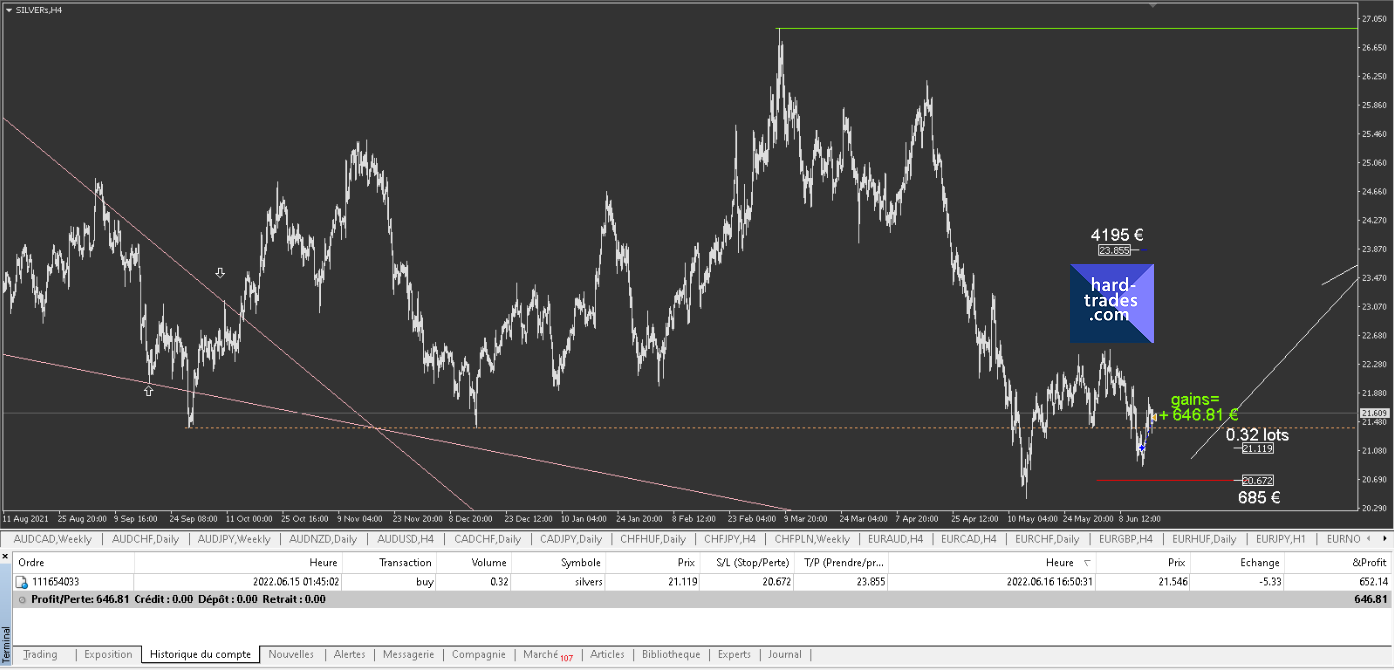Click the down arrow marker on the chart
This screenshot has width=1394, height=670.
pyautogui.click(x=220, y=272)
